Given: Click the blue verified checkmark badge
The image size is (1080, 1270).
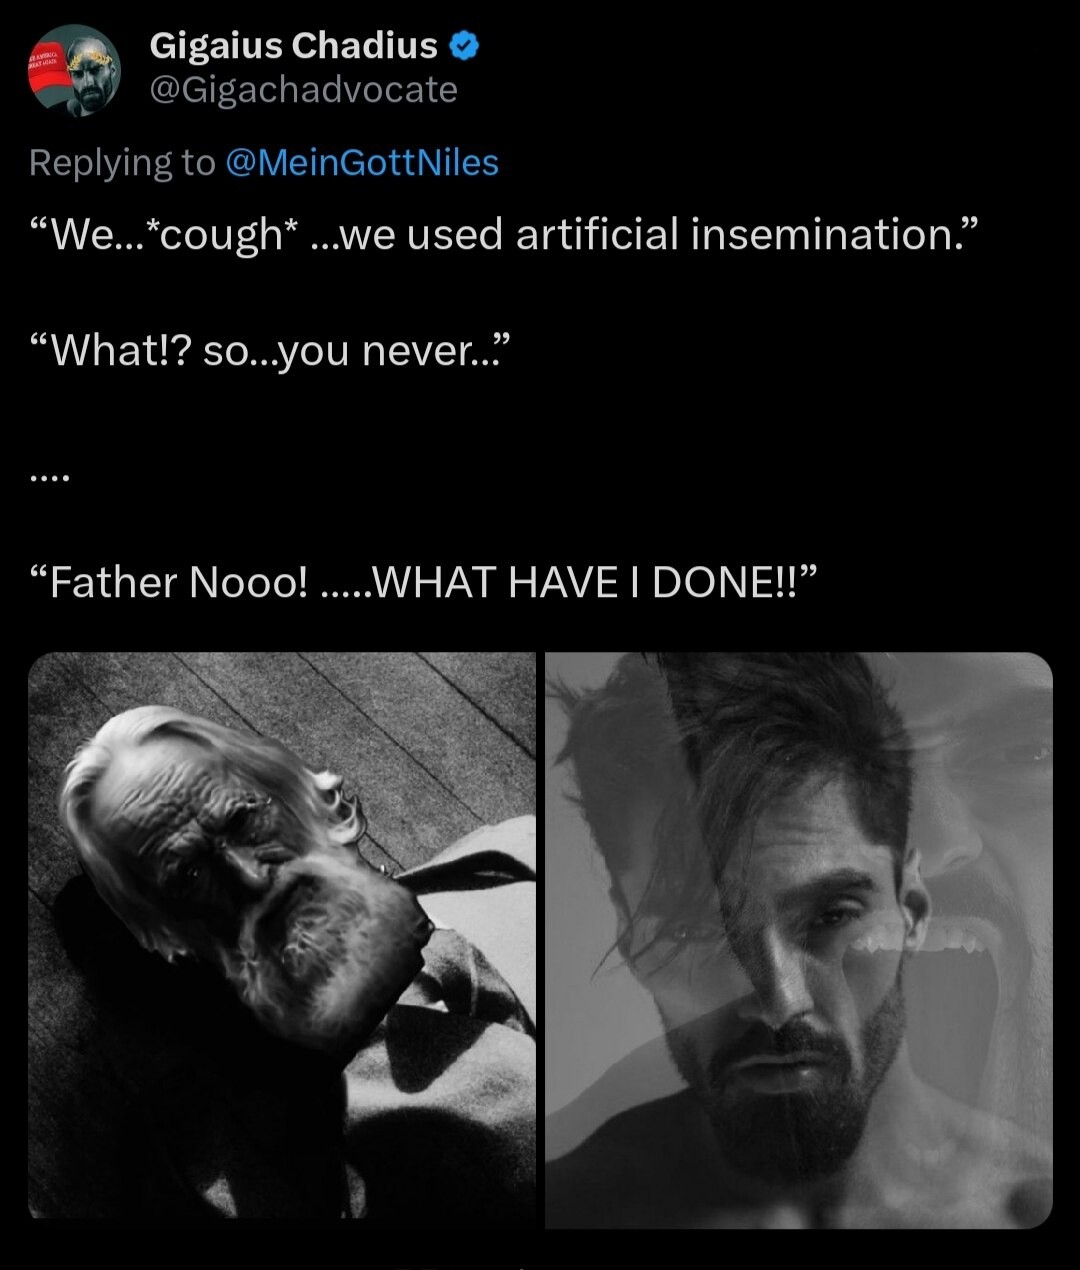Looking at the screenshot, I should click(x=465, y=45).
